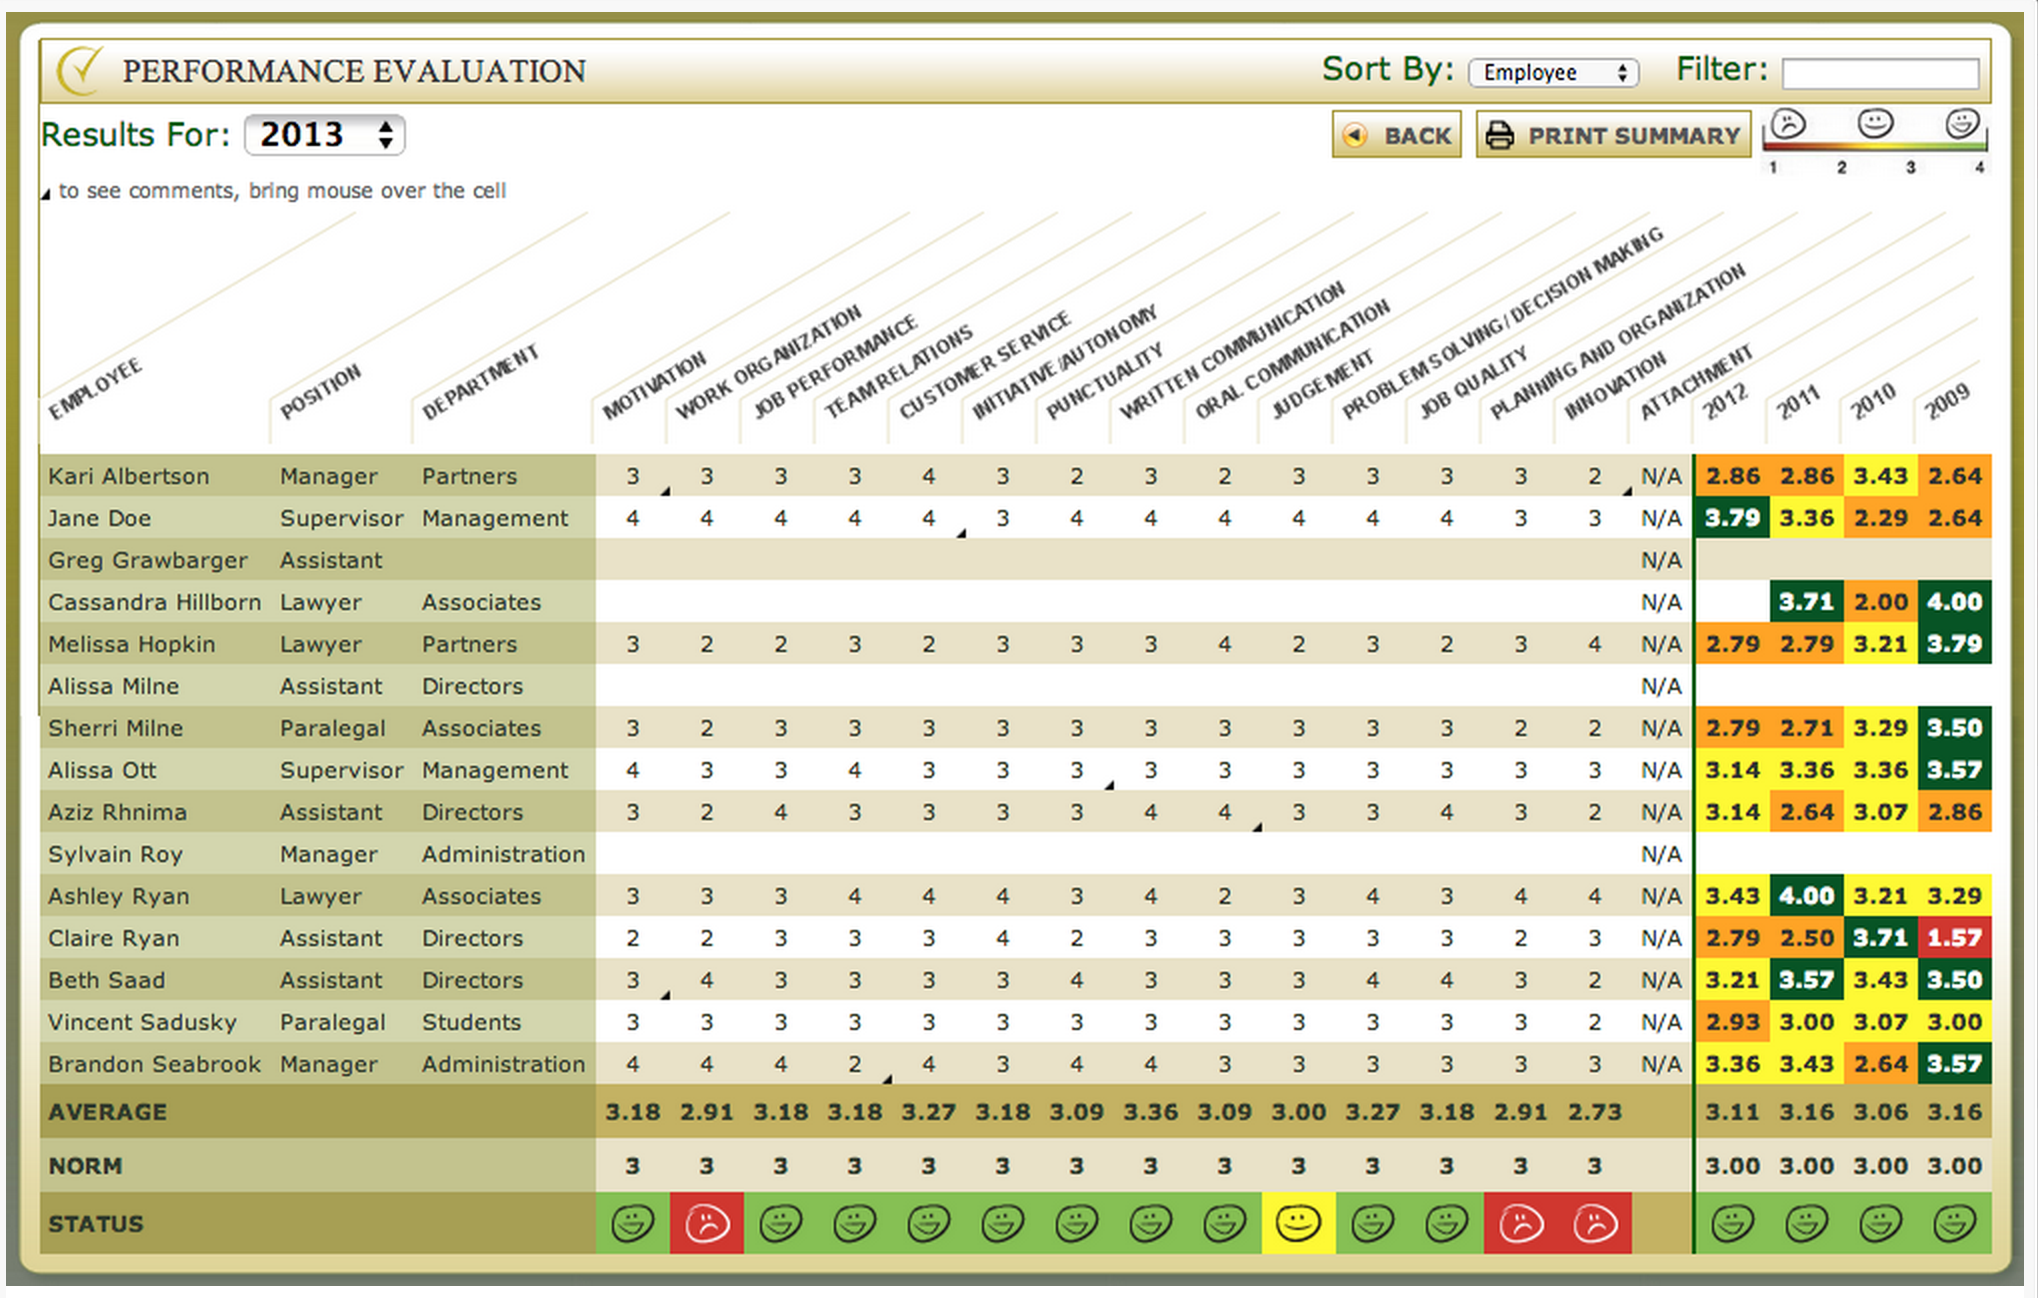The height and width of the screenshot is (1298, 2038).
Task: Click Claire Ryan's red 1.57 score cell
Action: (1954, 938)
